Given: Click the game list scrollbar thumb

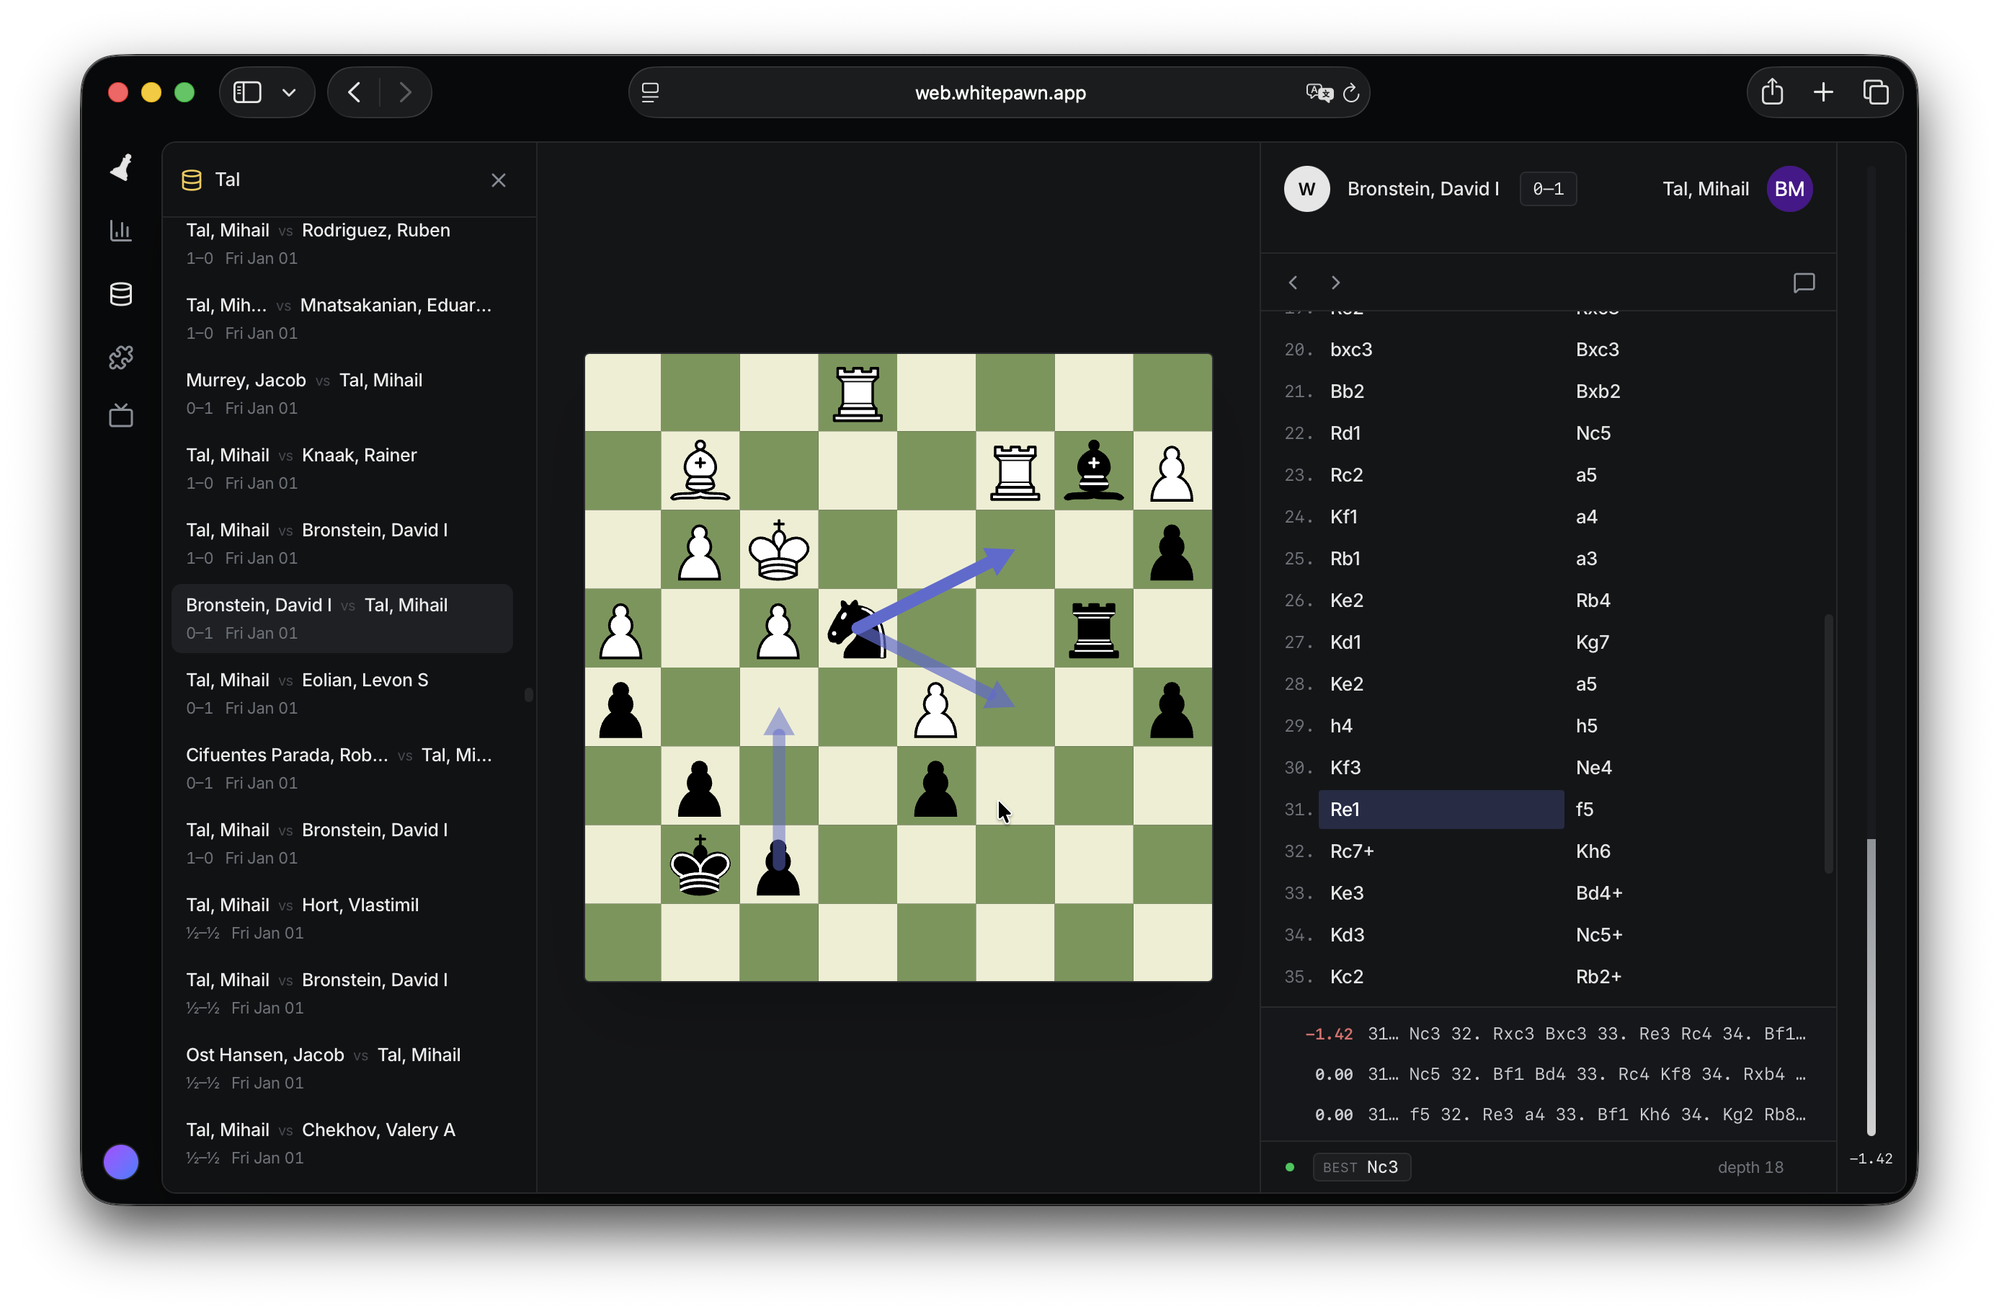Looking at the screenshot, I should pos(529,695).
